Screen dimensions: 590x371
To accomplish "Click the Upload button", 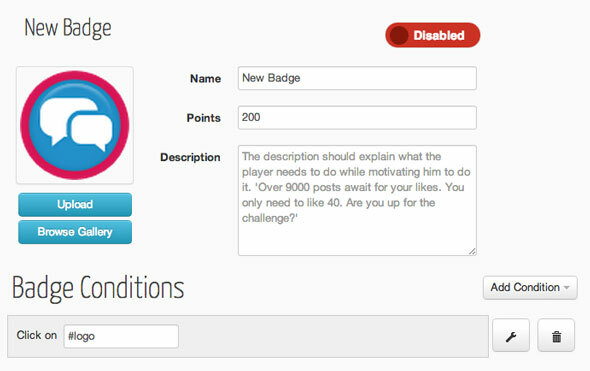I will (x=75, y=205).
